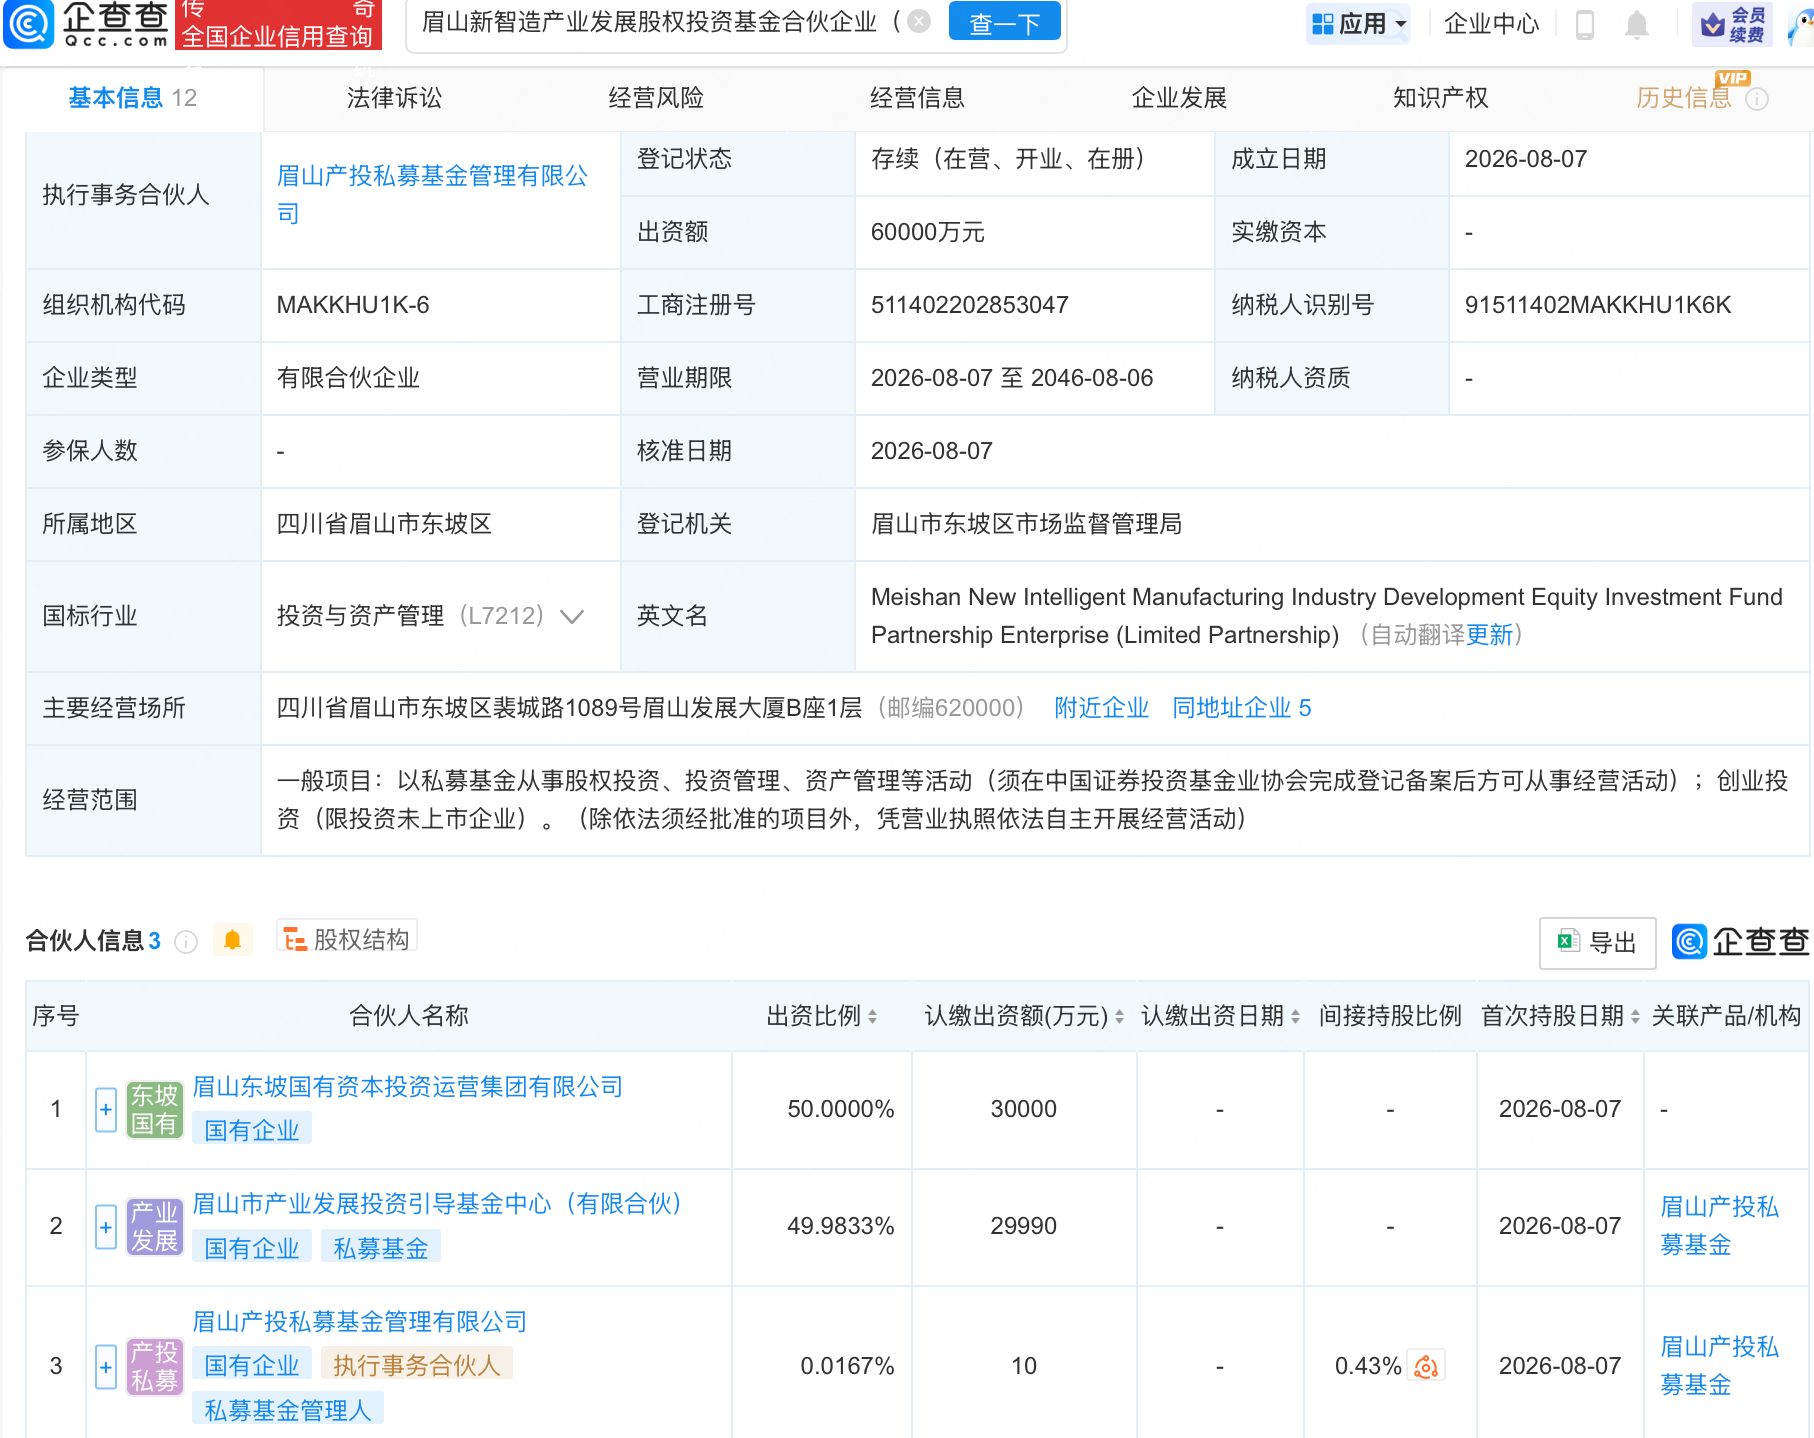The width and height of the screenshot is (1814, 1438).
Task: Open 企业中心 link
Action: [x=1491, y=23]
